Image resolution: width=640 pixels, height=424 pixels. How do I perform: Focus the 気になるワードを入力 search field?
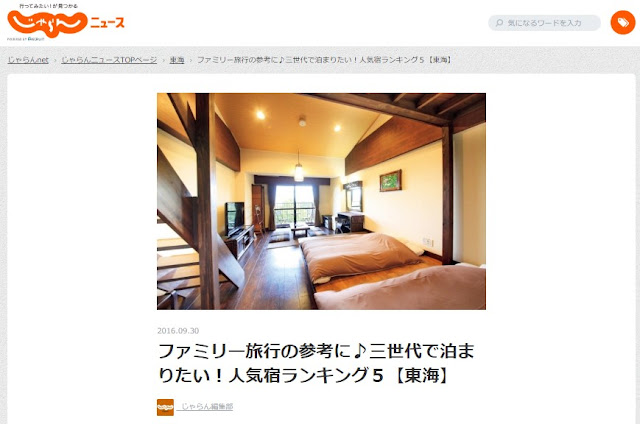544,23
